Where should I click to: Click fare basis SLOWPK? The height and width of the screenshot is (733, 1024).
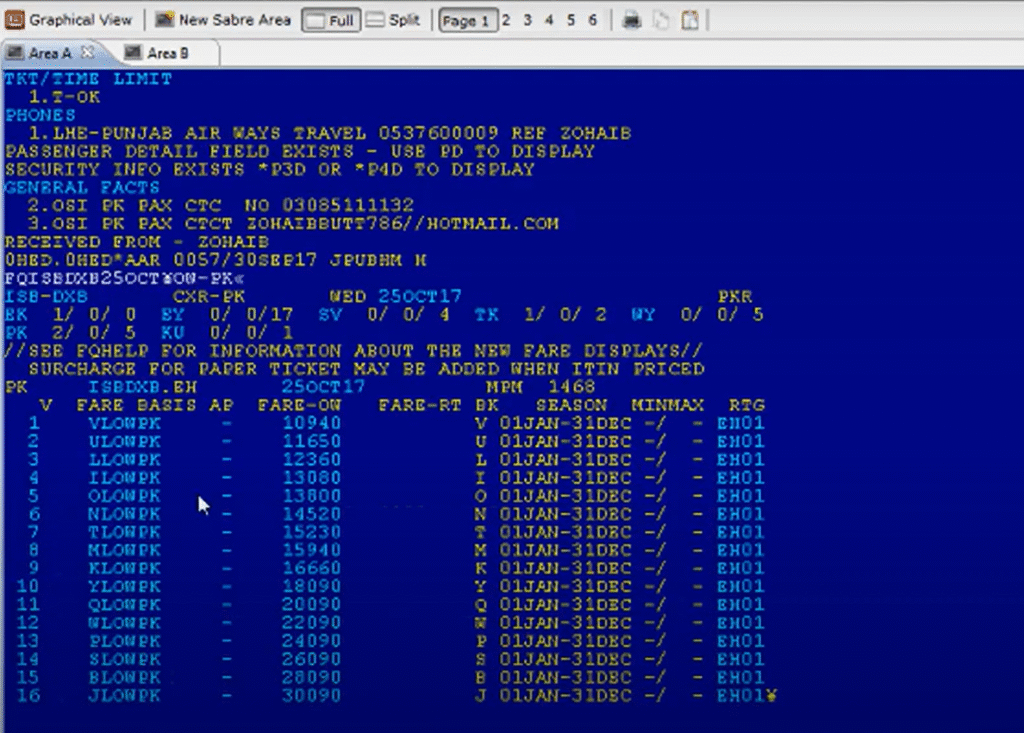(124, 660)
